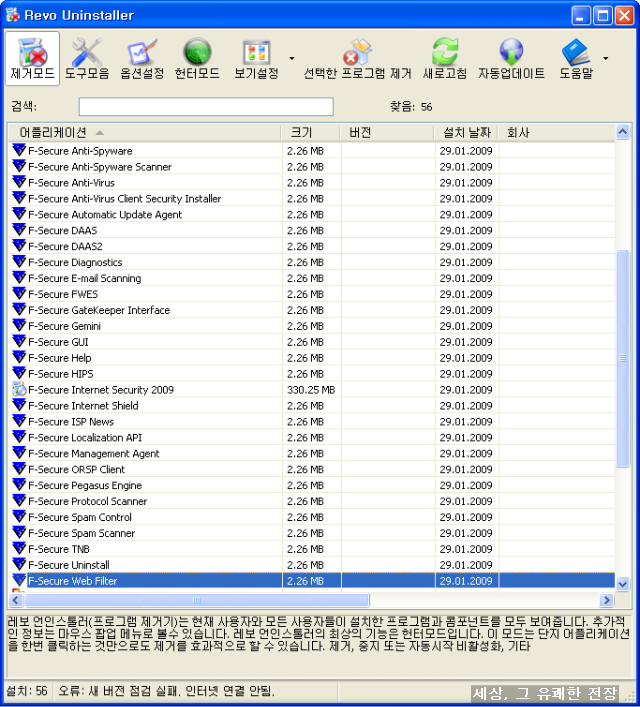This screenshot has width=640, height=707.
Task: Click icon for F-Secure Web Filter
Action: click(19, 580)
